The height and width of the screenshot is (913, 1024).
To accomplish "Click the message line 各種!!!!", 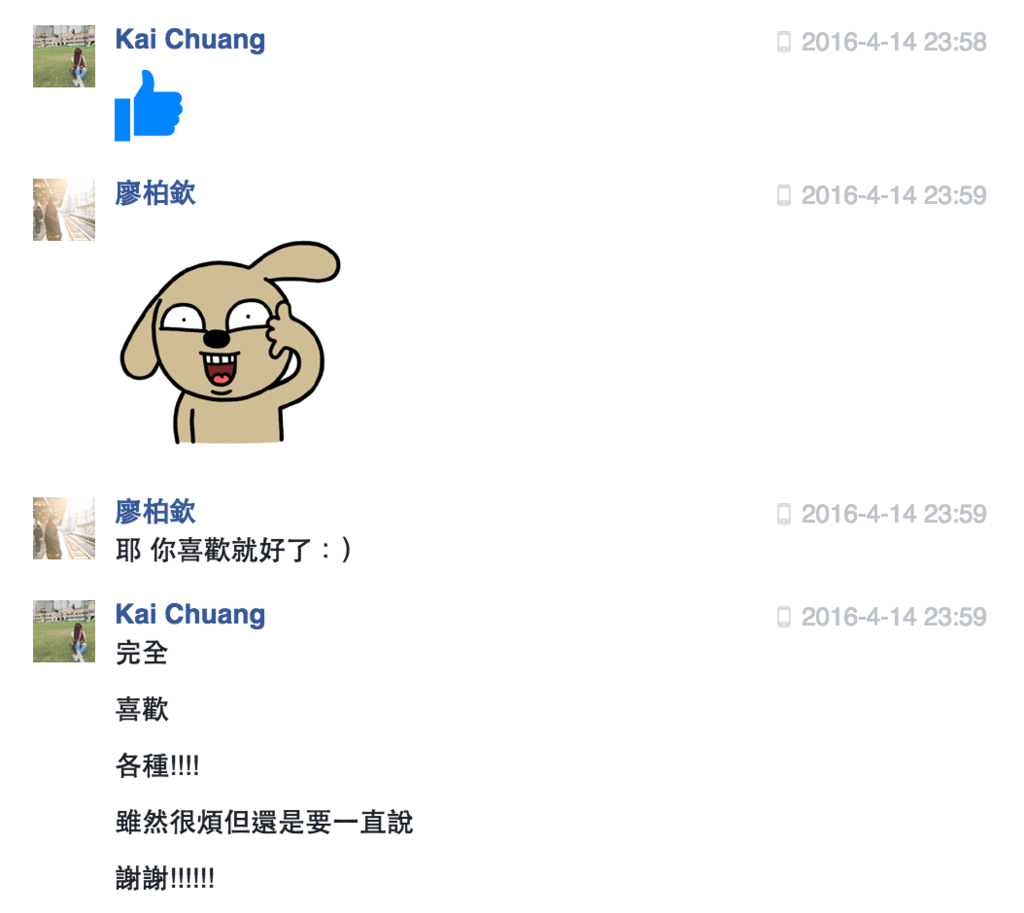I will coord(157,765).
